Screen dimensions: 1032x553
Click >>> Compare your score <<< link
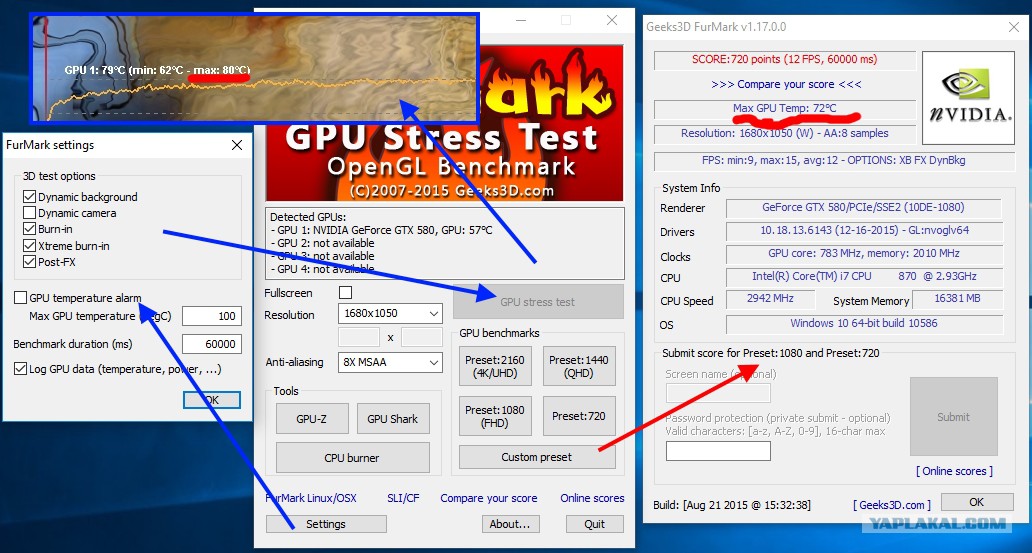click(786, 84)
